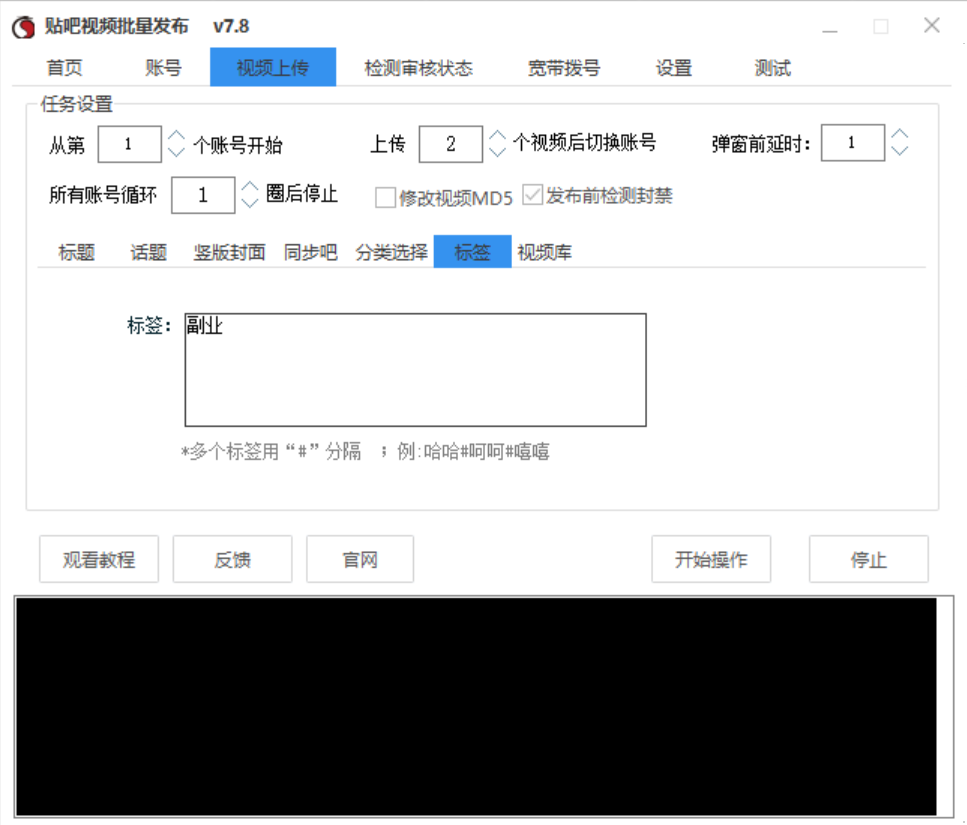Click the 官网 website button
This screenshot has height=825, width=967.
click(x=360, y=560)
